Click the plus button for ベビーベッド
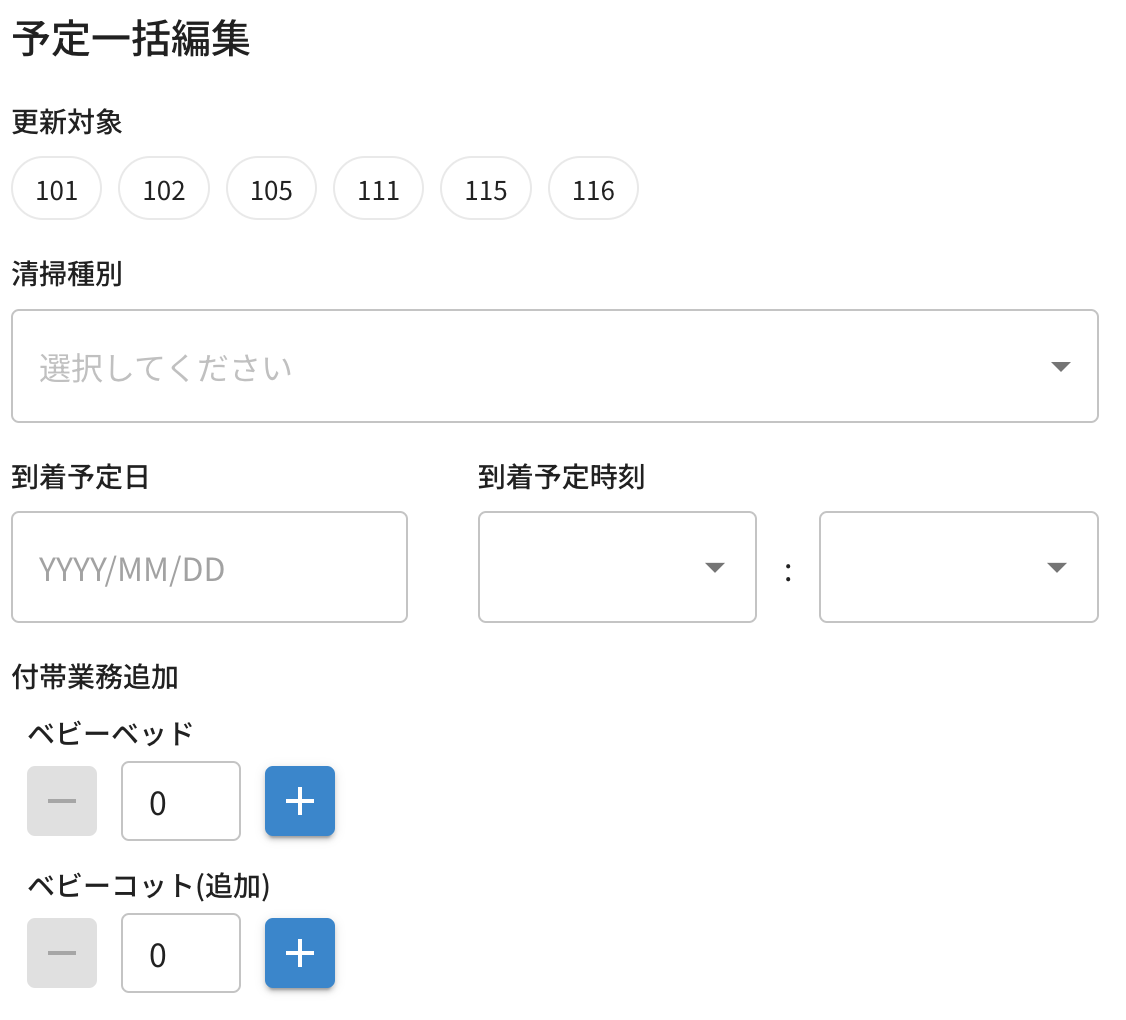Viewport: 1126px width, 1020px height. 300,801
